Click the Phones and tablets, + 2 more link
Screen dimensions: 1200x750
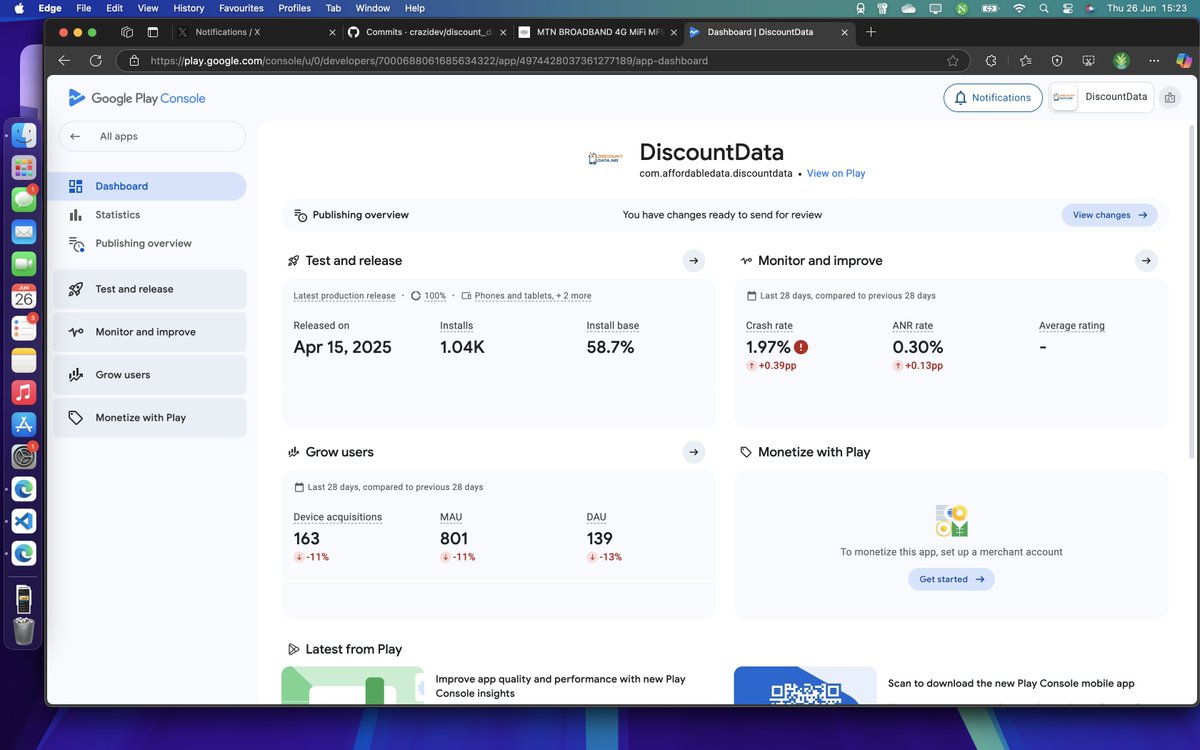click(x=533, y=296)
